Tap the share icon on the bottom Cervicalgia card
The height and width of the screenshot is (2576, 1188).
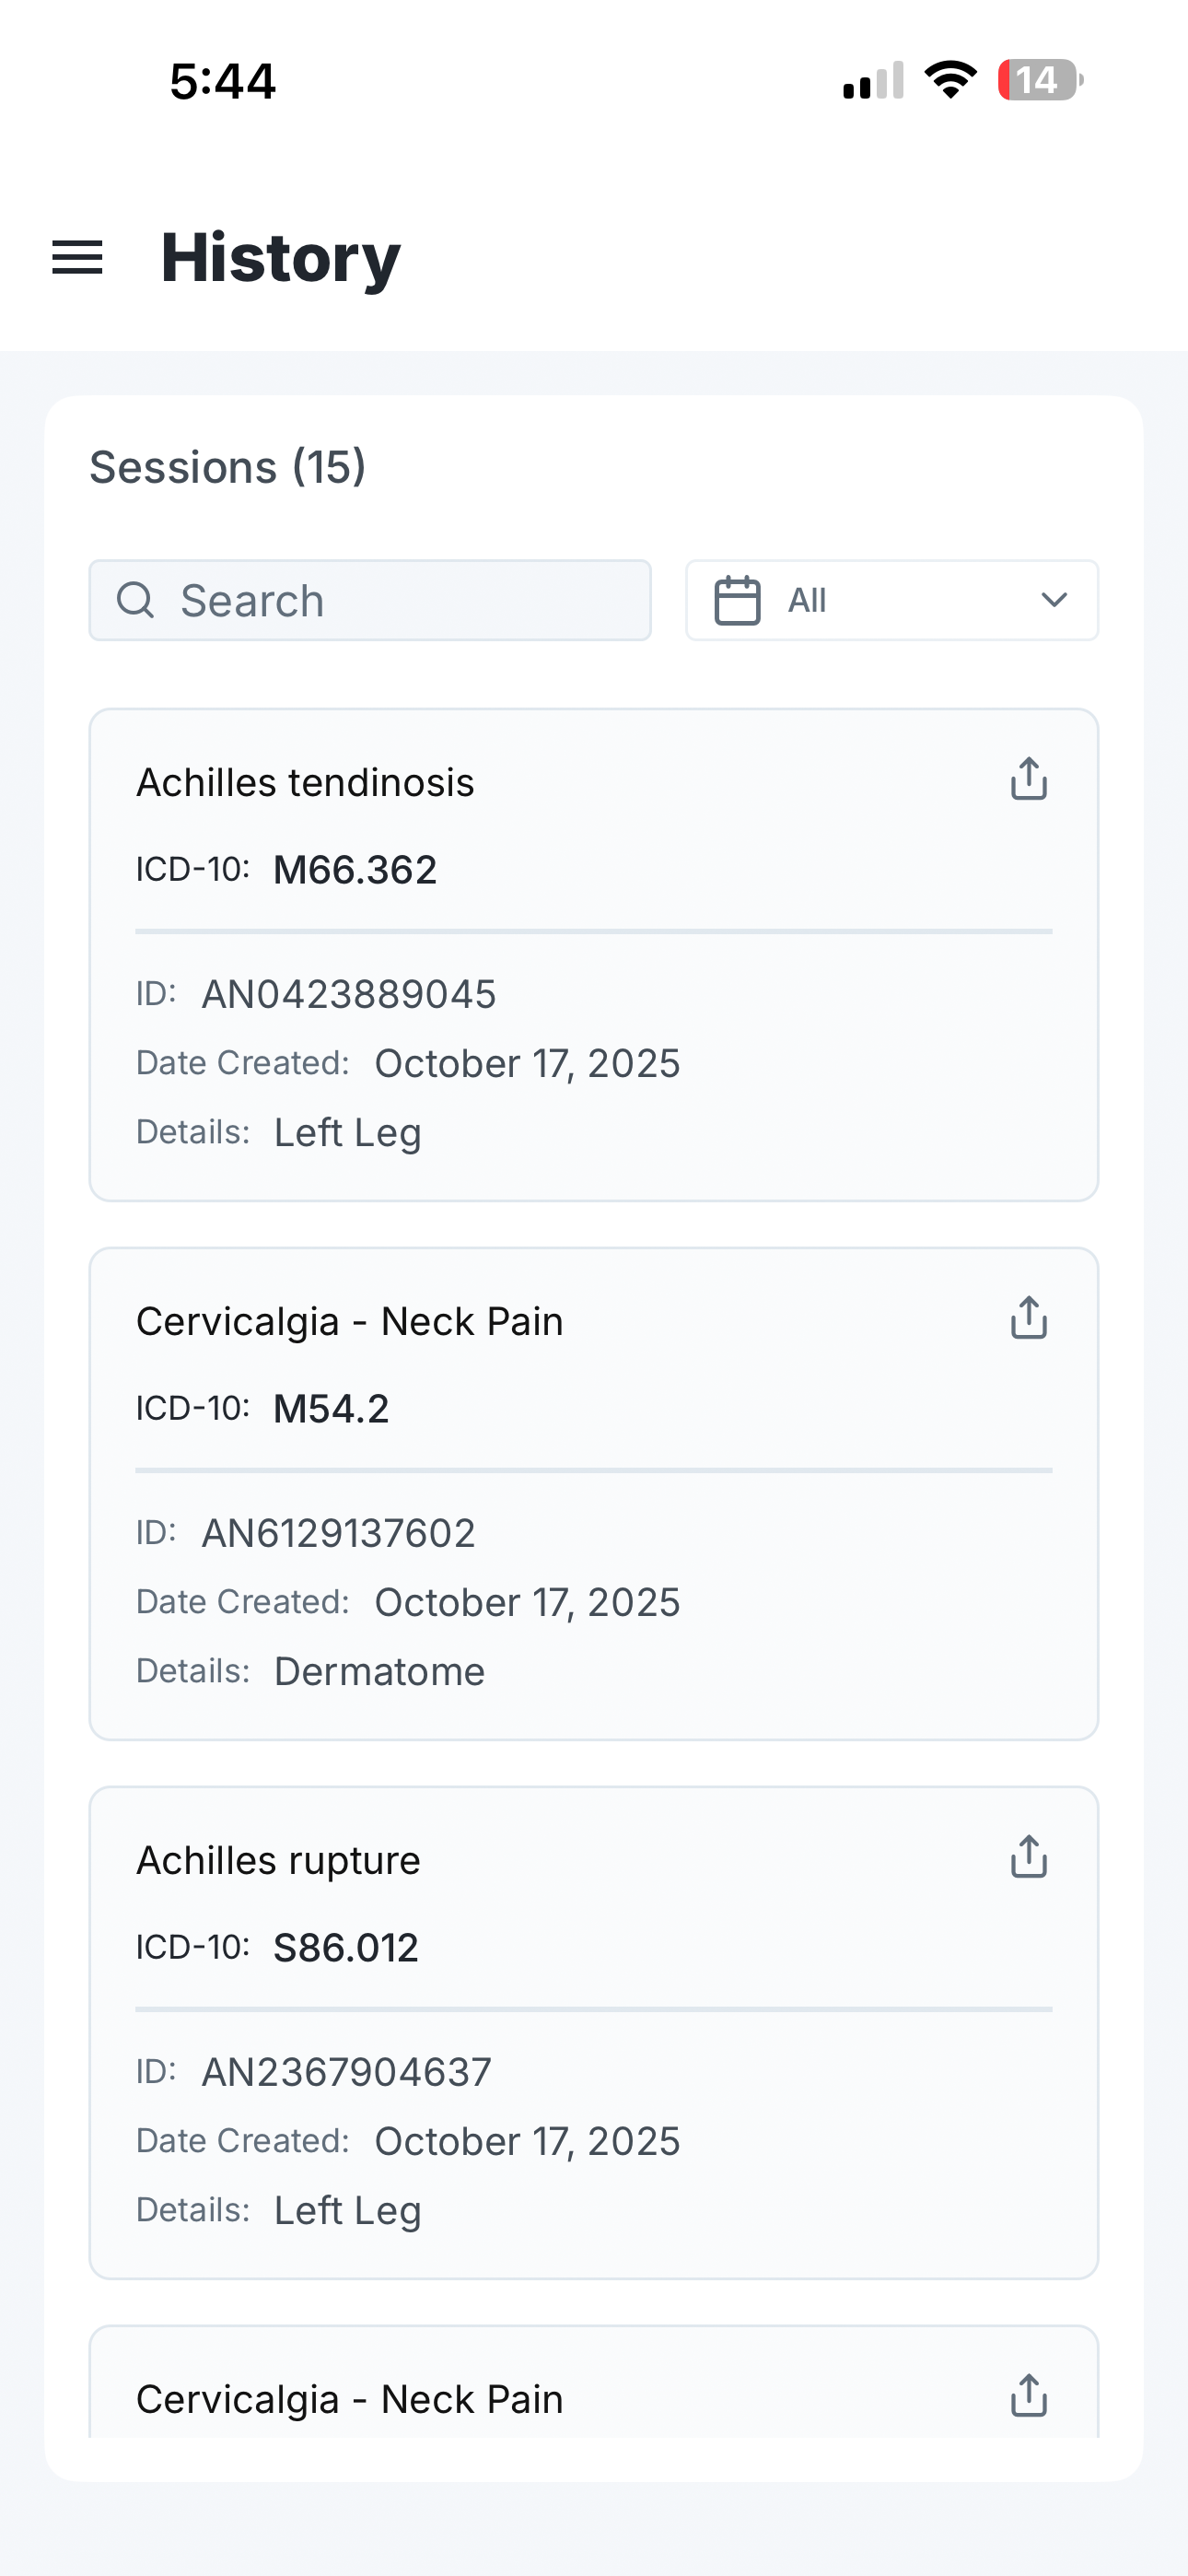pos(1028,2396)
